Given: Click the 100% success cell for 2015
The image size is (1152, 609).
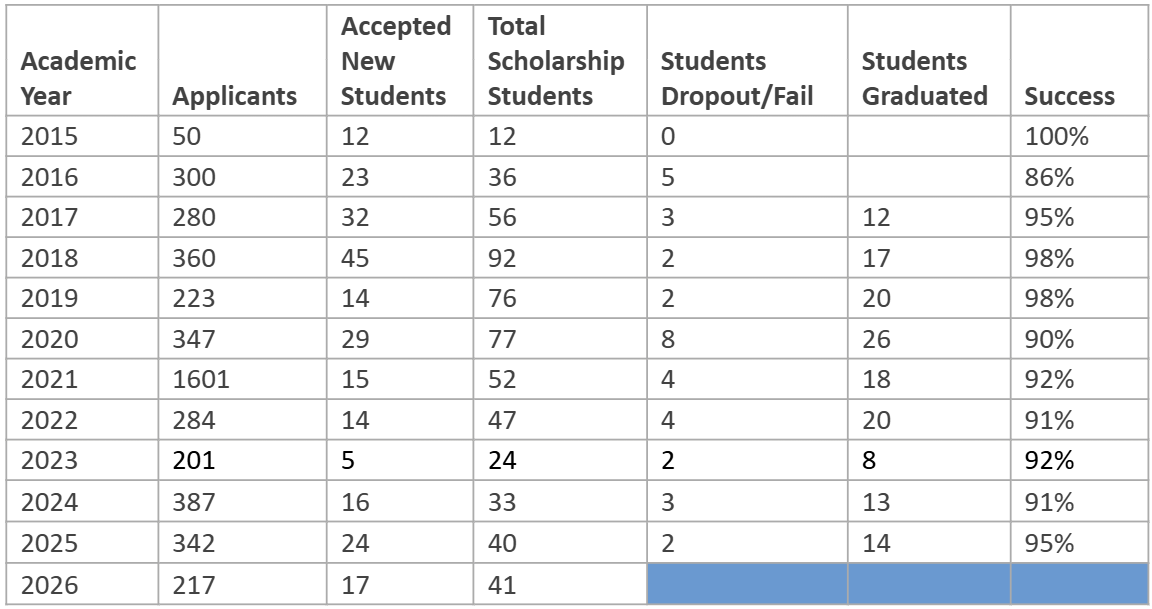Looking at the screenshot, I should pos(1056,137).
